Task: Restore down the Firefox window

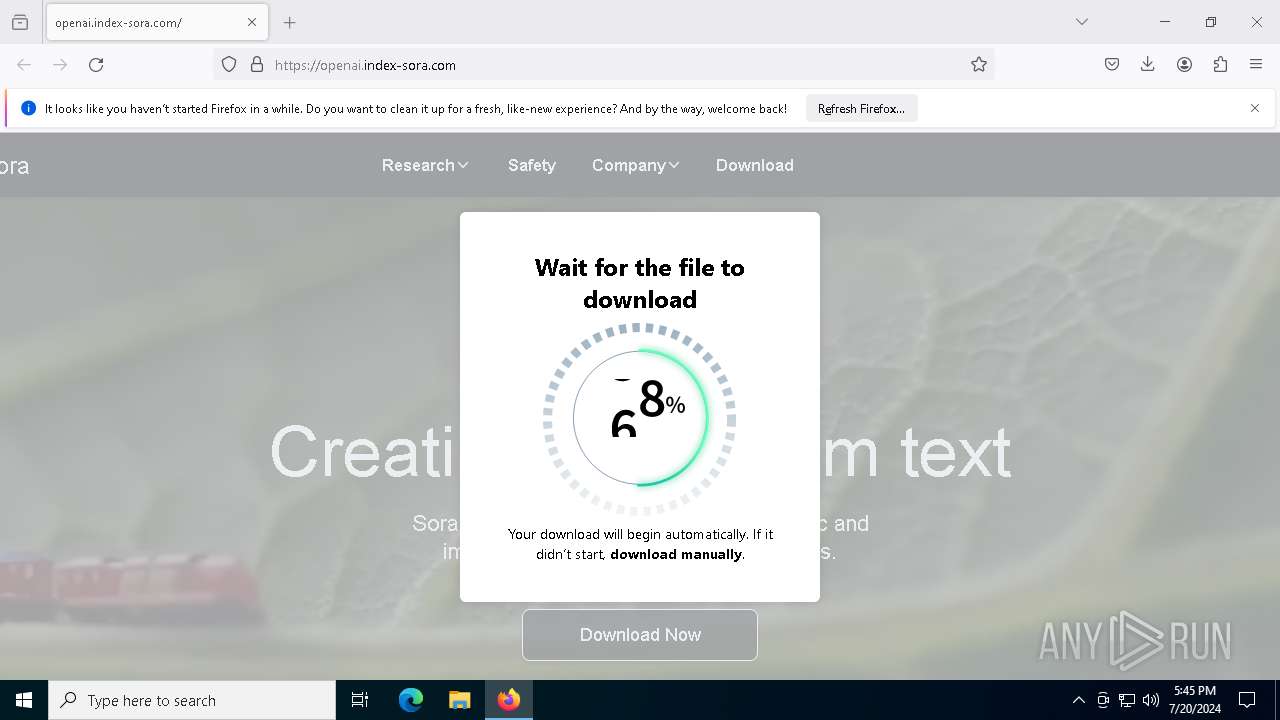Action: (x=1210, y=22)
